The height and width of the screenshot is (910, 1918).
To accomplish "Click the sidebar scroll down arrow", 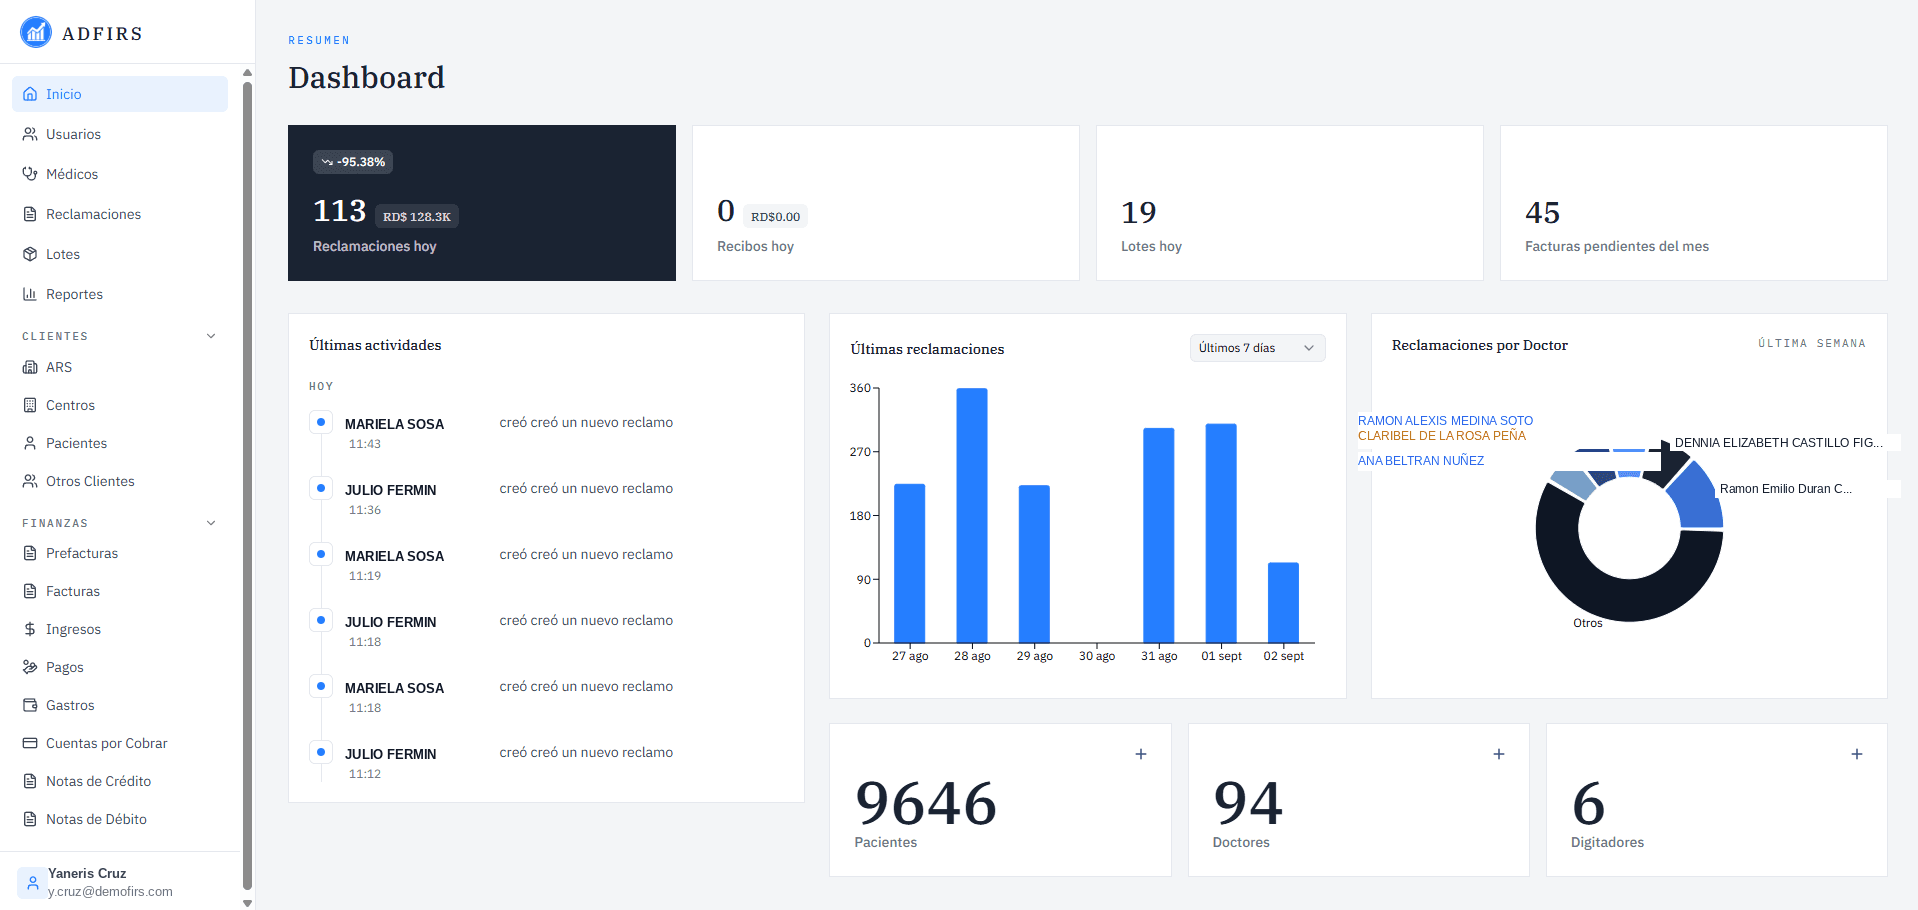I will click(x=247, y=902).
